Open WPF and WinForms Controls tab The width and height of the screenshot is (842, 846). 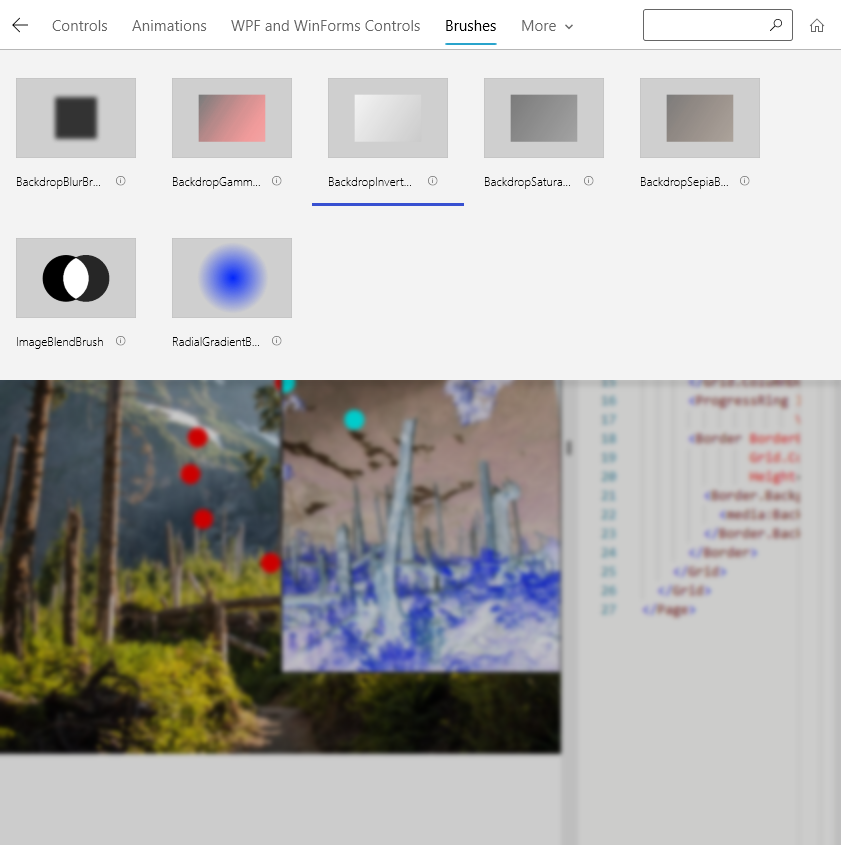(x=325, y=26)
